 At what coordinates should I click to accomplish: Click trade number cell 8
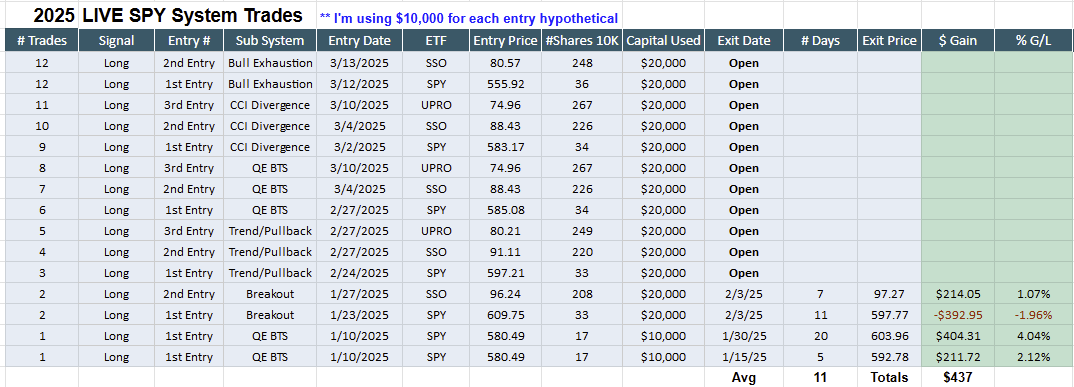pos(42,168)
